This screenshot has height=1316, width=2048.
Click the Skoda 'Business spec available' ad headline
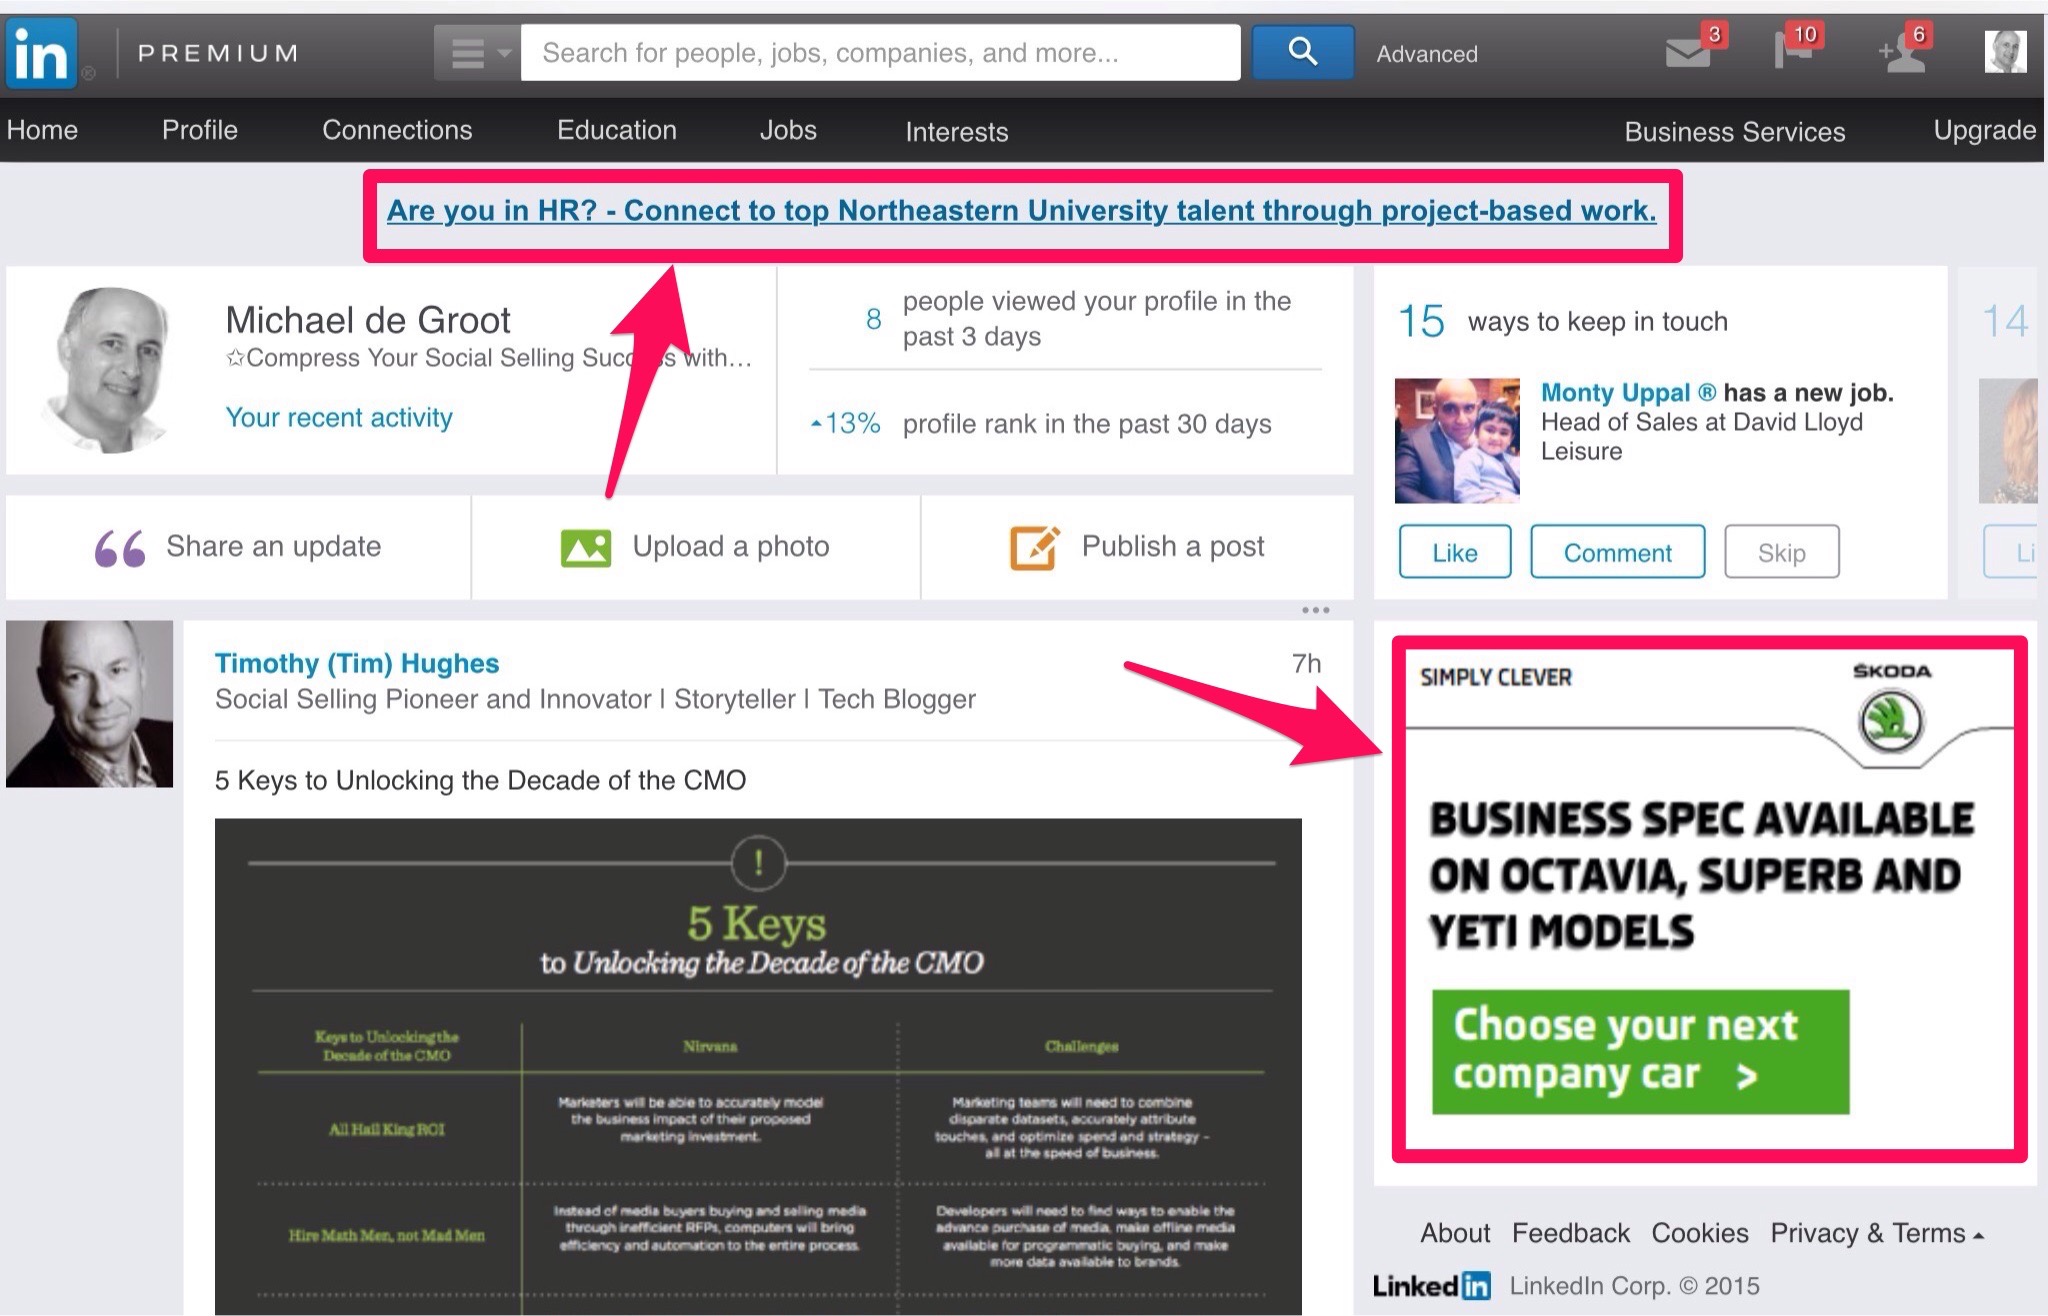(x=1700, y=875)
